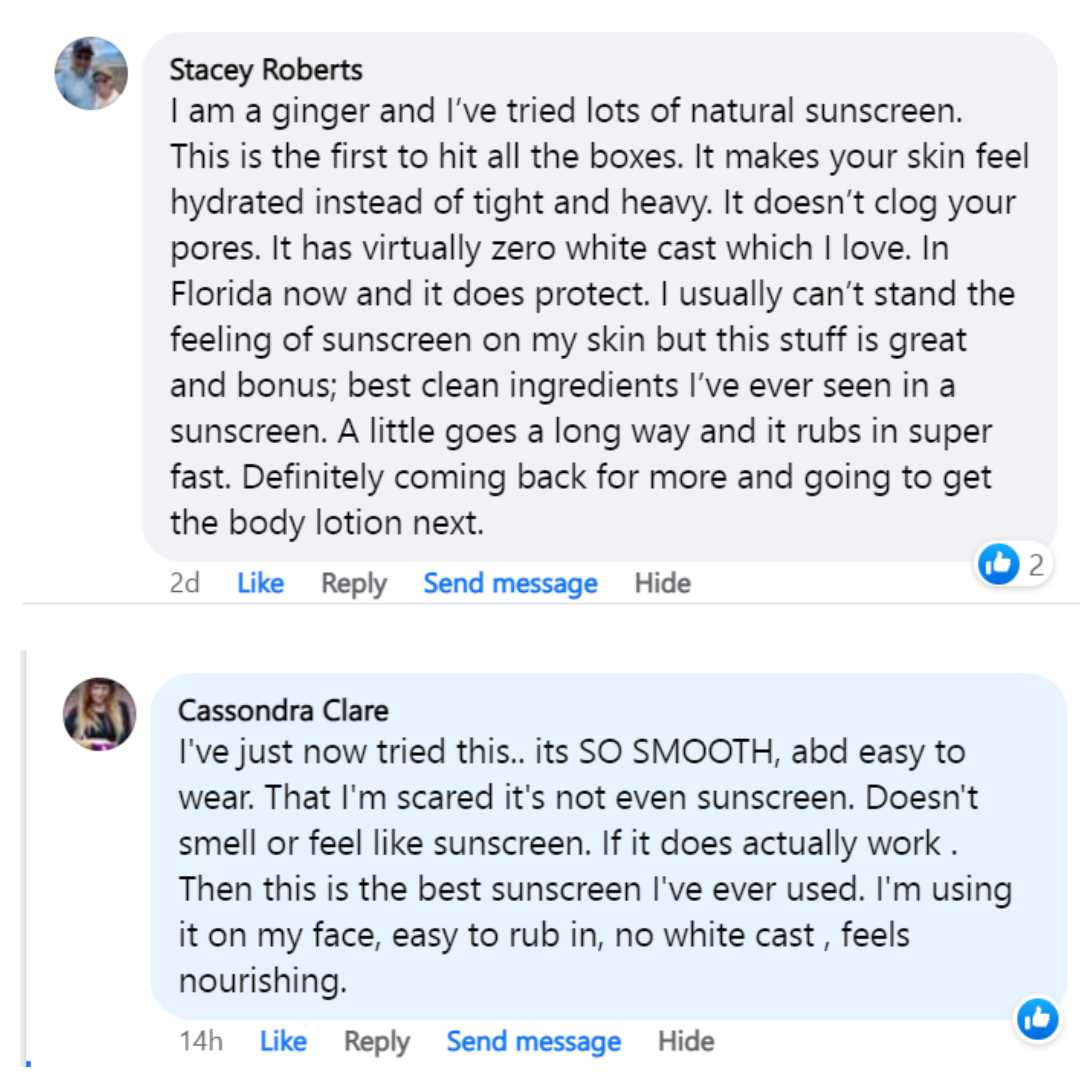Click the 14h timestamp under Cassondra's comment
Viewport: 1080px width, 1080px height.
point(201,1041)
